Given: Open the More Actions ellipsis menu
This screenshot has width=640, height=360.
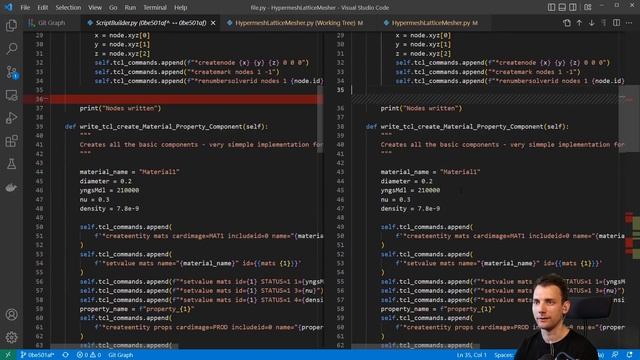Looking at the screenshot, I should point(629,23).
